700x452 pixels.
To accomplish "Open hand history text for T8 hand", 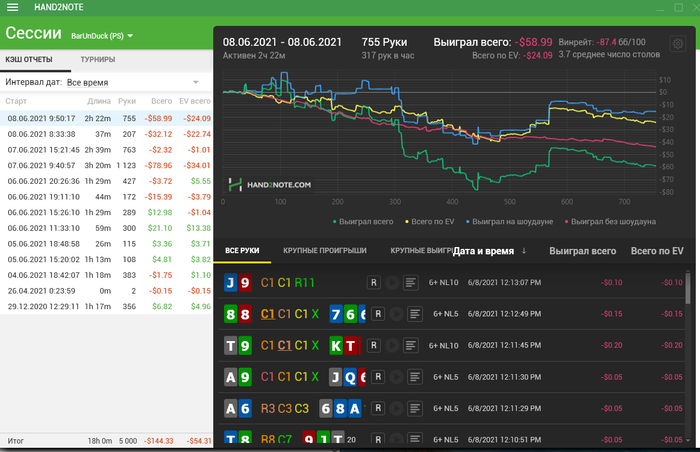I will coord(415,439).
